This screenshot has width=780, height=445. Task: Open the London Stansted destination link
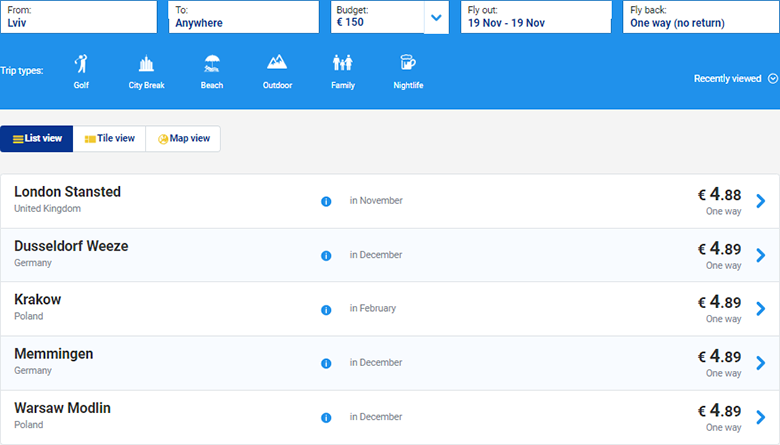point(67,192)
